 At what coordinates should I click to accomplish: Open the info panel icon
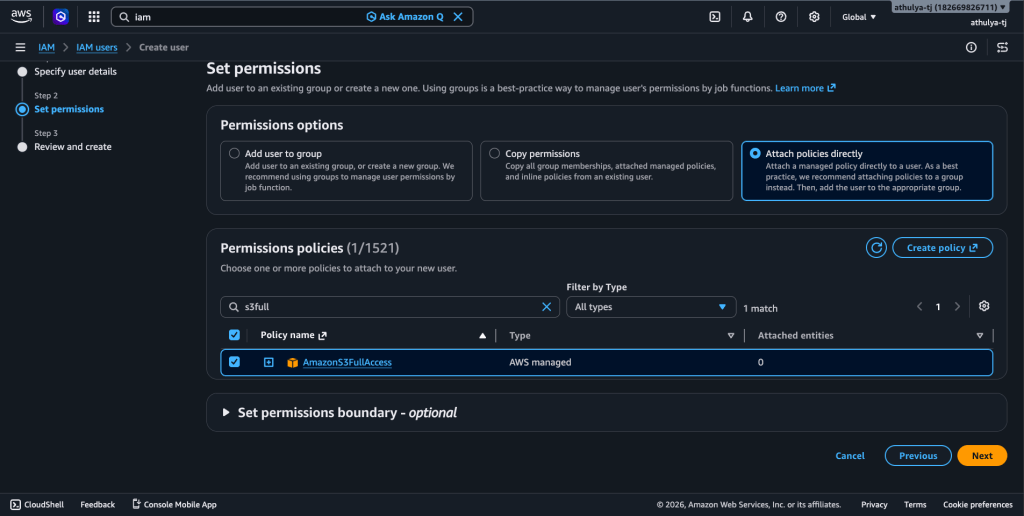(971, 47)
